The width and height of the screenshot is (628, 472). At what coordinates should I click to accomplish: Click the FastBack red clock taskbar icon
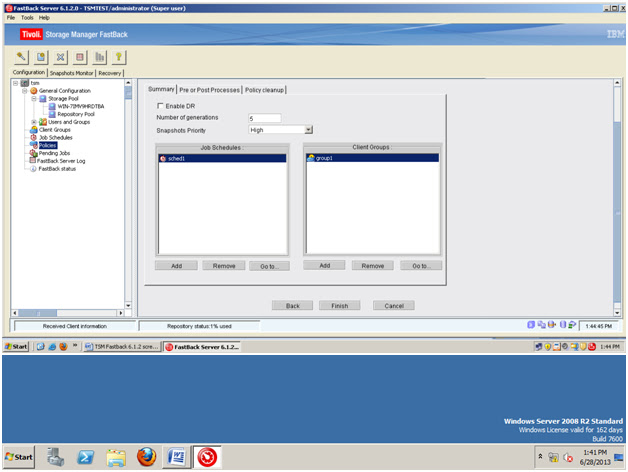coord(207,457)
